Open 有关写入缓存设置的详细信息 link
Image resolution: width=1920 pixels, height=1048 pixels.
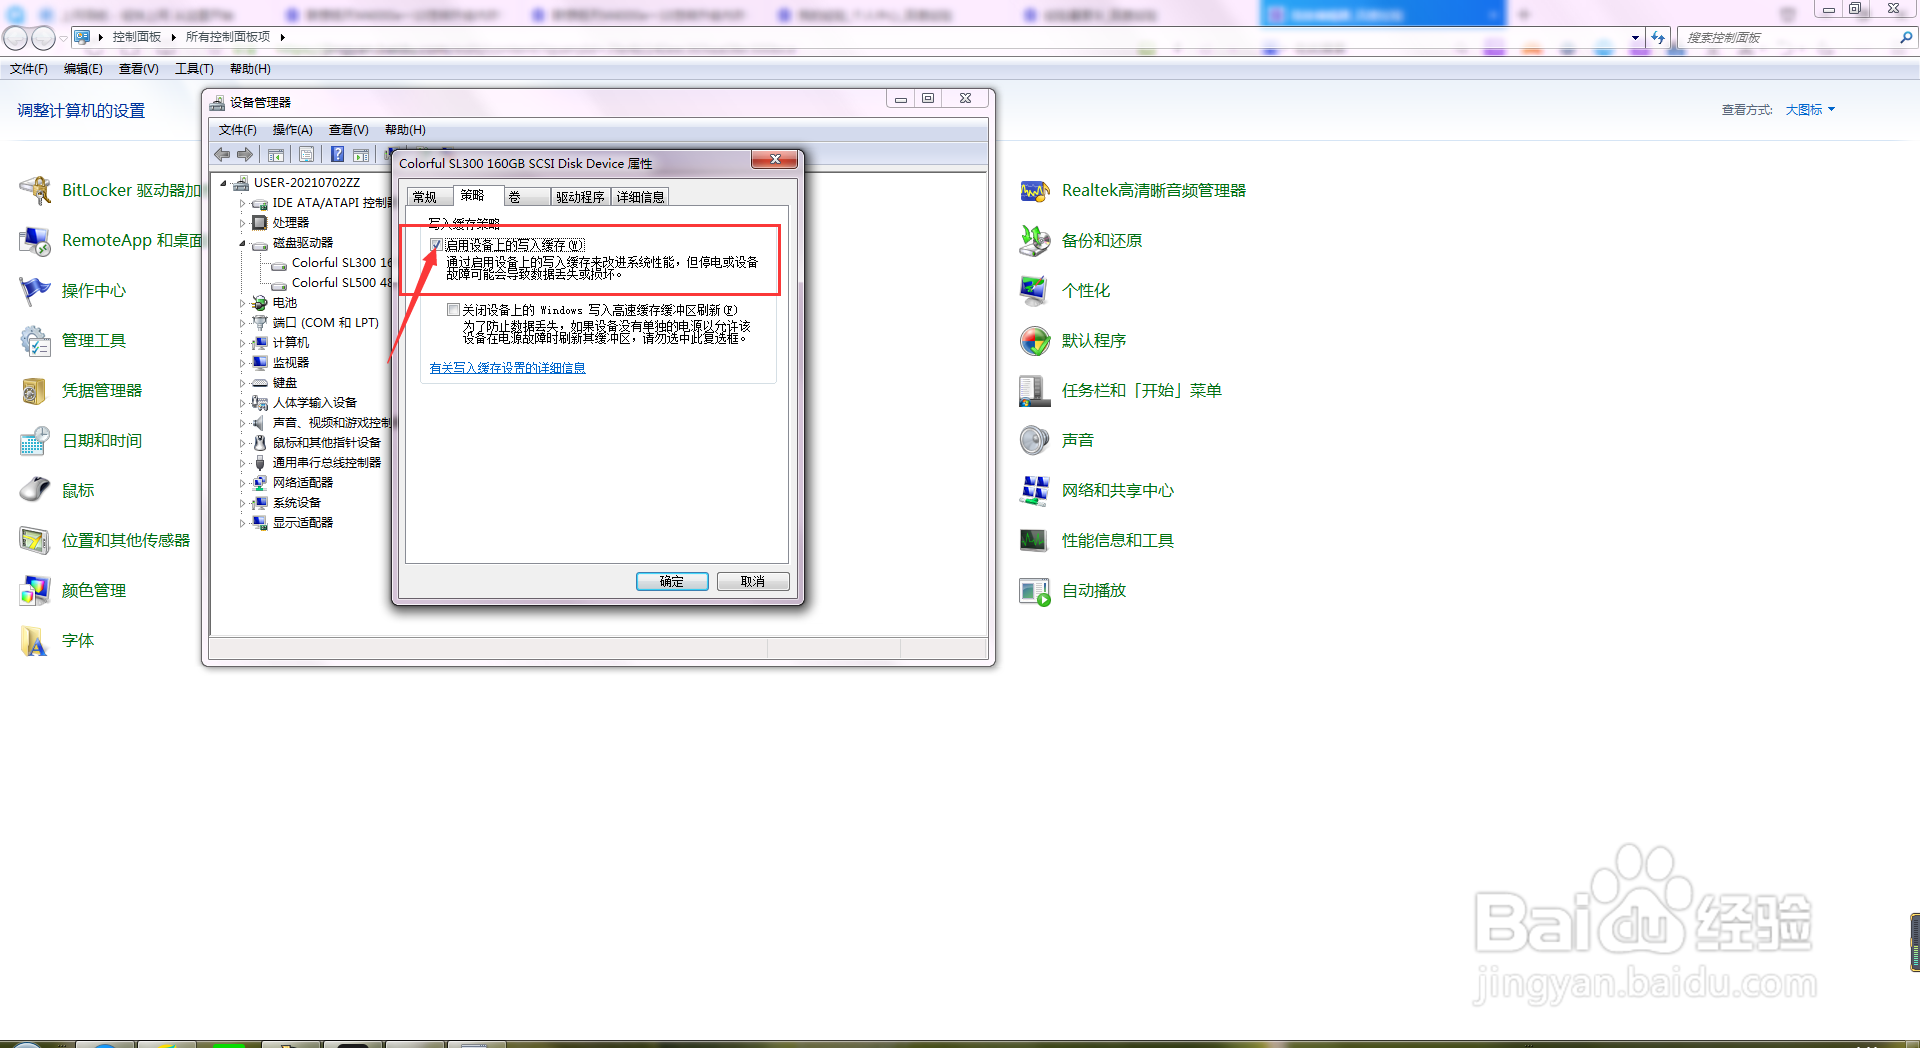coord(507,368)
